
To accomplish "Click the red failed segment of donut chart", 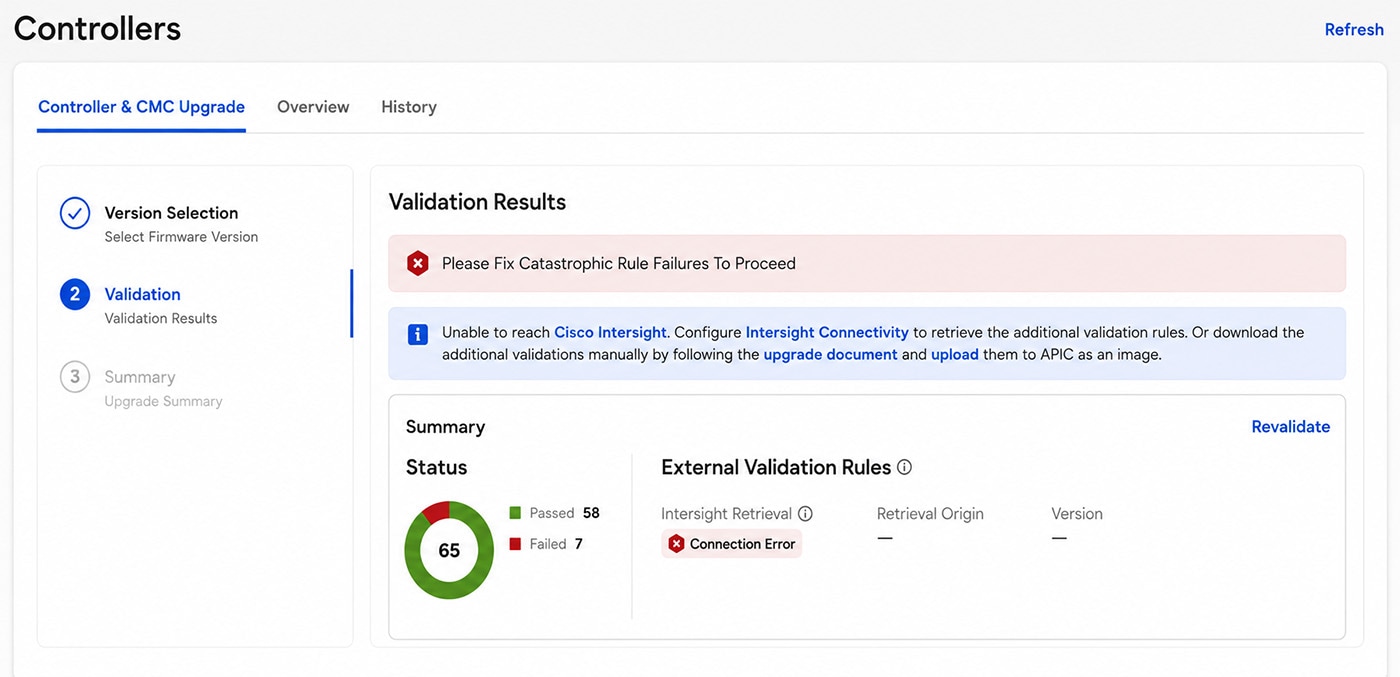I will tap(435, 512).
